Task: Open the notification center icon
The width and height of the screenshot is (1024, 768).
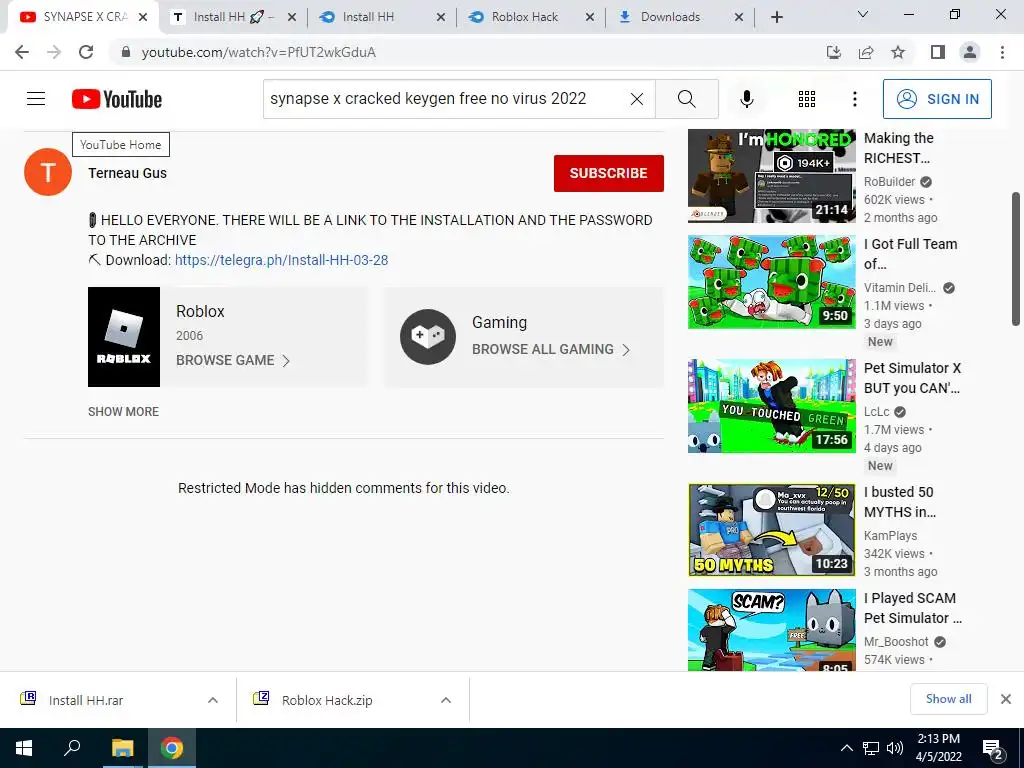Action: [x=993, y=749]
